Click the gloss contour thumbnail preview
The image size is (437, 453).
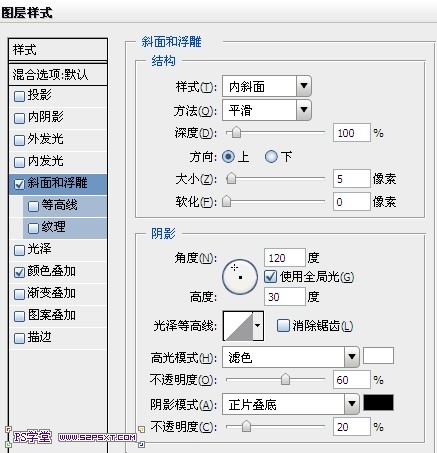[238, 326]
